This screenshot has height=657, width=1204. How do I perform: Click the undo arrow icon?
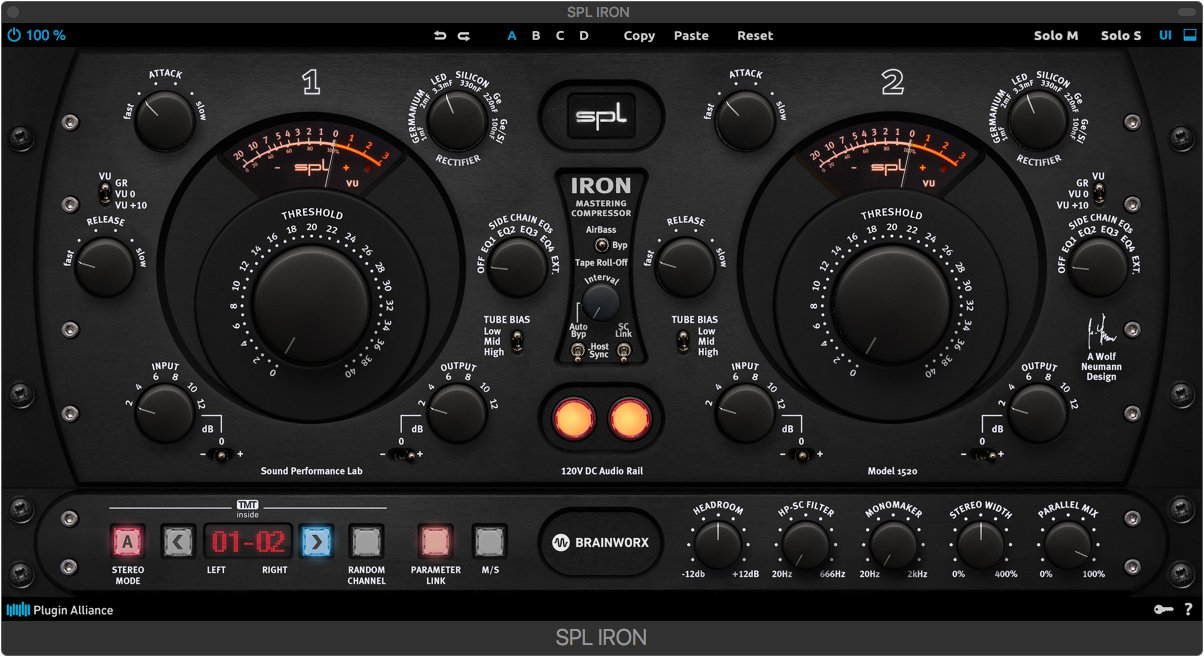440,36
